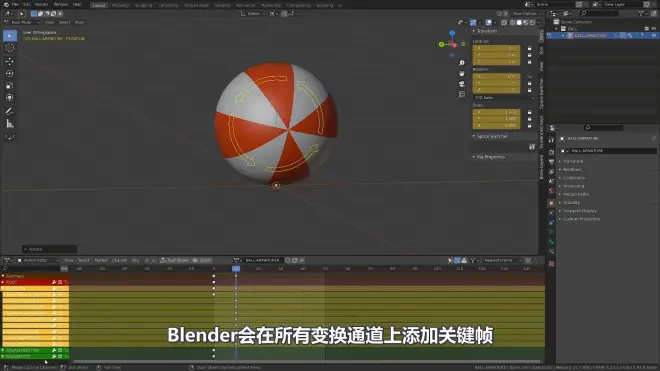660x371 pixels.
Task: Open the Pose Mode dropdown
Action: coord(22,22)
